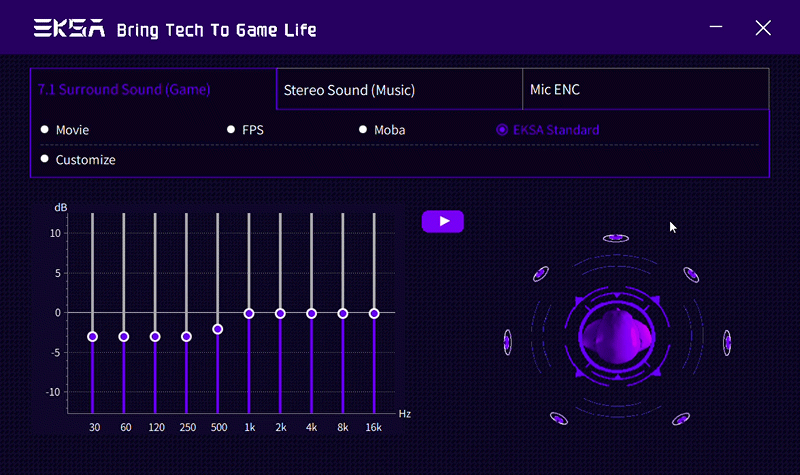This screenshot has height=475, width=800.
Task: Select the FPS preset radio button
Action: pos(231,130)
